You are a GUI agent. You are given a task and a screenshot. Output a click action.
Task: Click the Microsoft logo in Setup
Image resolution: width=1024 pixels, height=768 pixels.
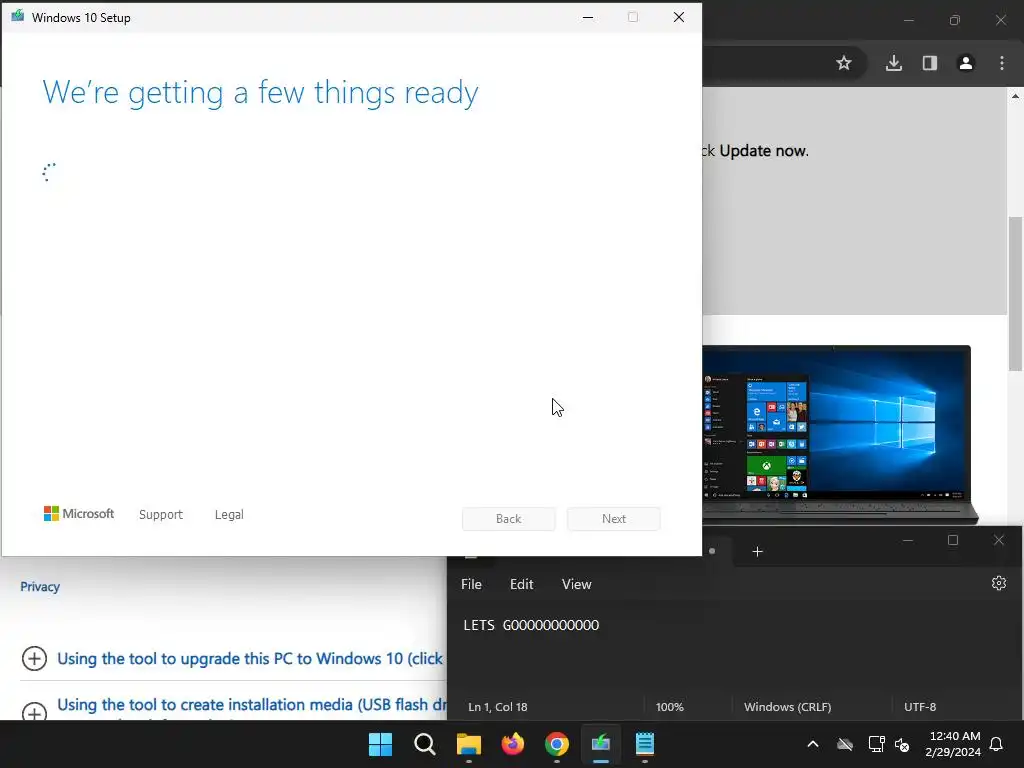79,514
